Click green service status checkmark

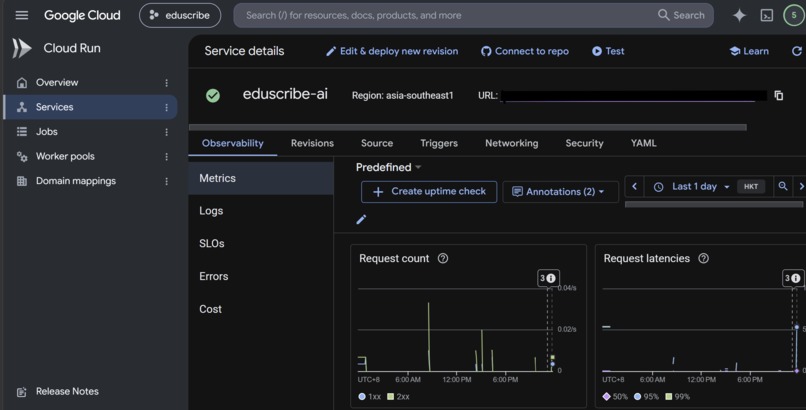[x=213, y=96]
